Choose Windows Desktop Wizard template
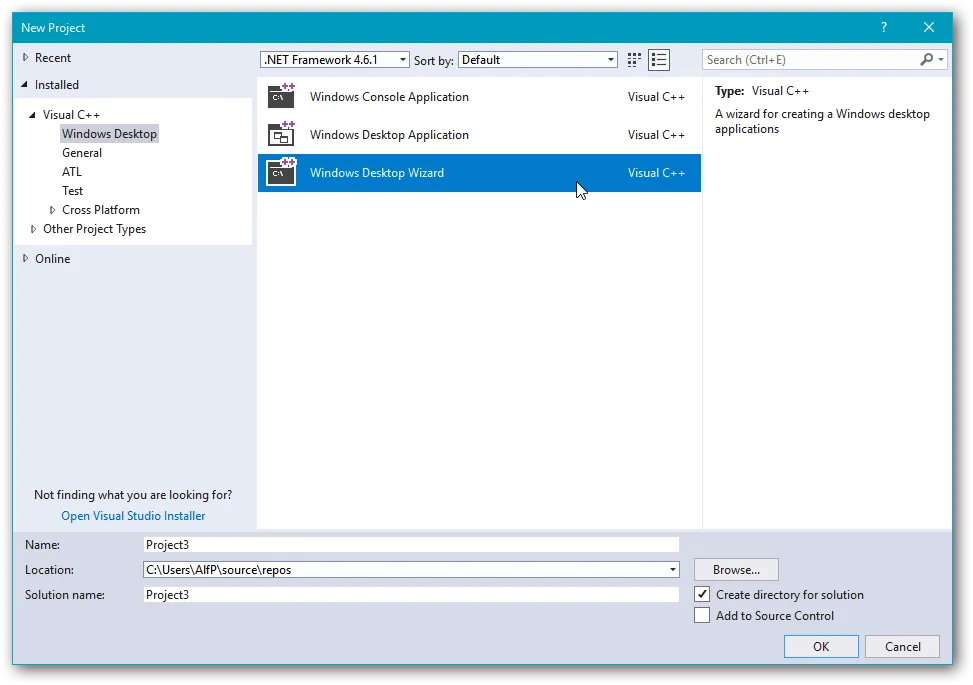This screenshot has width=973, height=685. coord(479,172)
